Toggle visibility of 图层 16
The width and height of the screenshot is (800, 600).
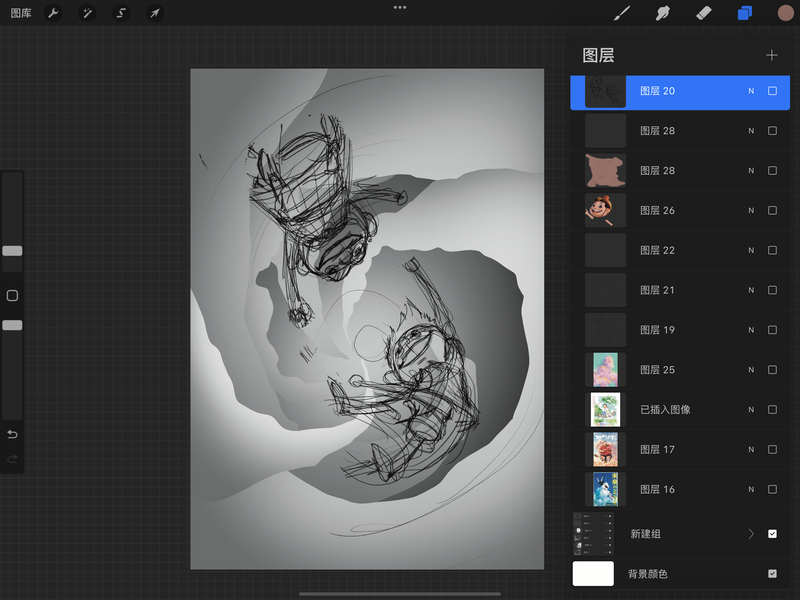point(772,489)
